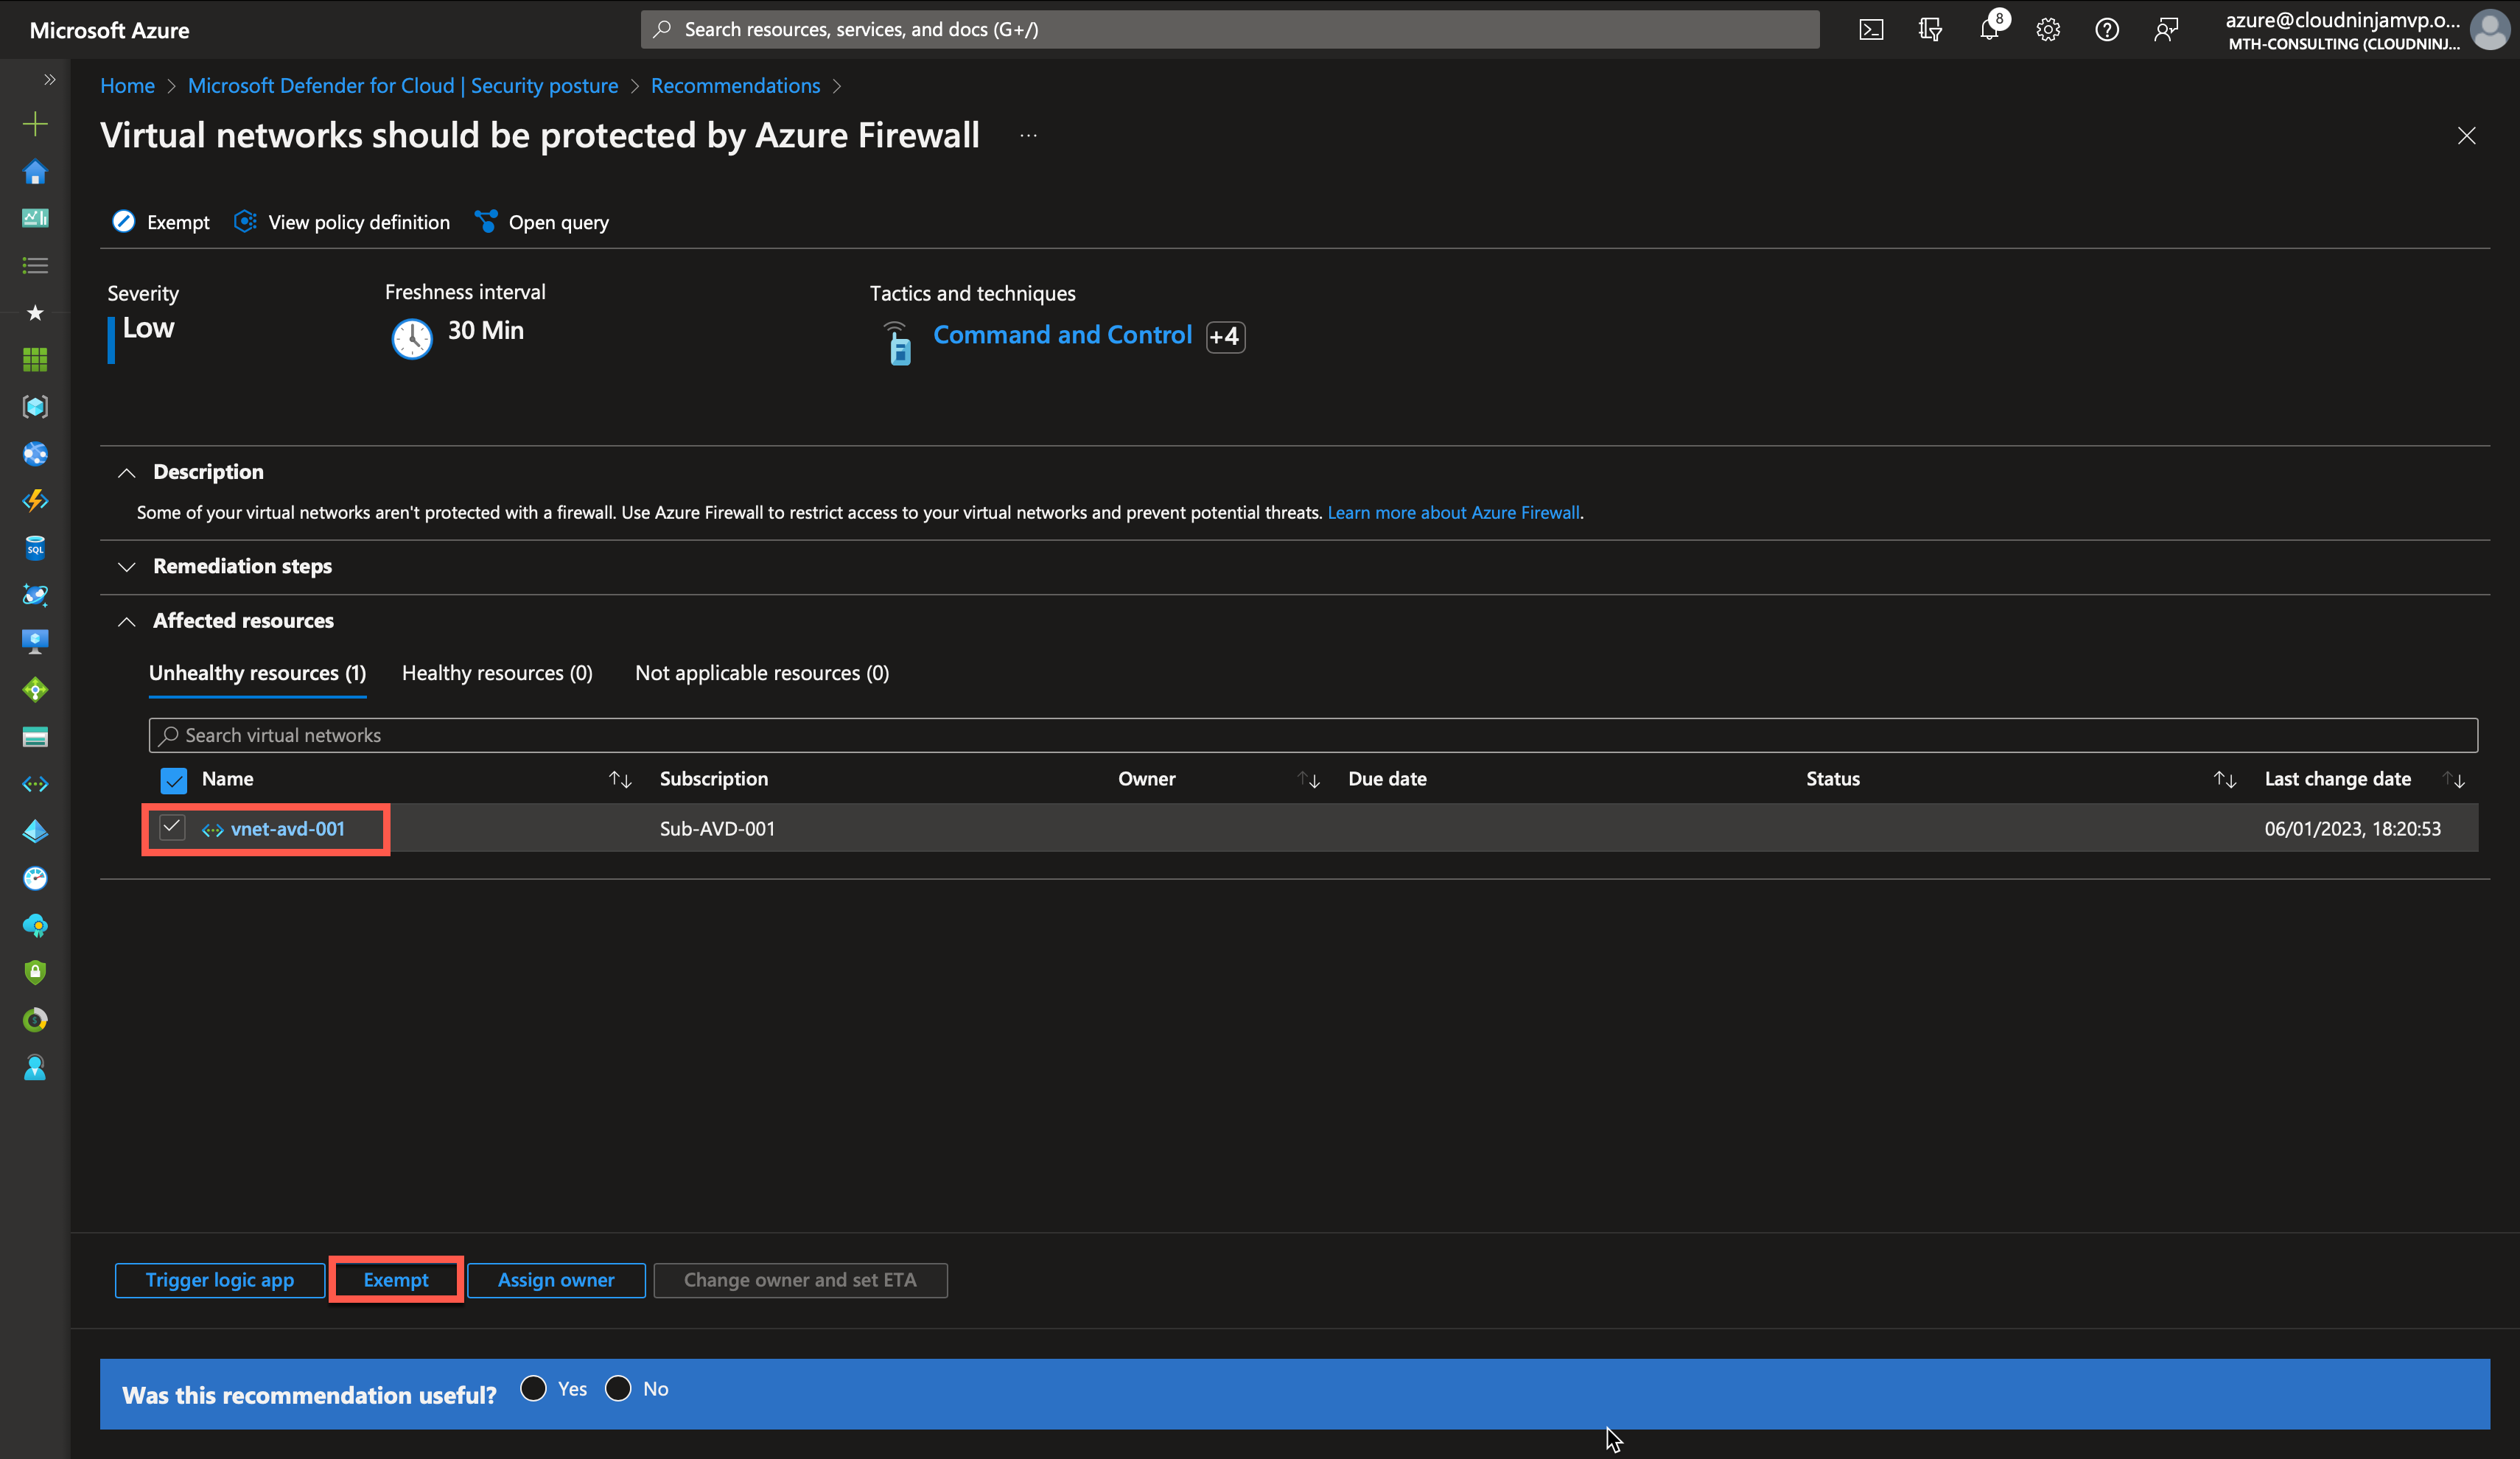
Task: Switch to the Not applicable resources (0) tab
Action: (x=762, y=673)
